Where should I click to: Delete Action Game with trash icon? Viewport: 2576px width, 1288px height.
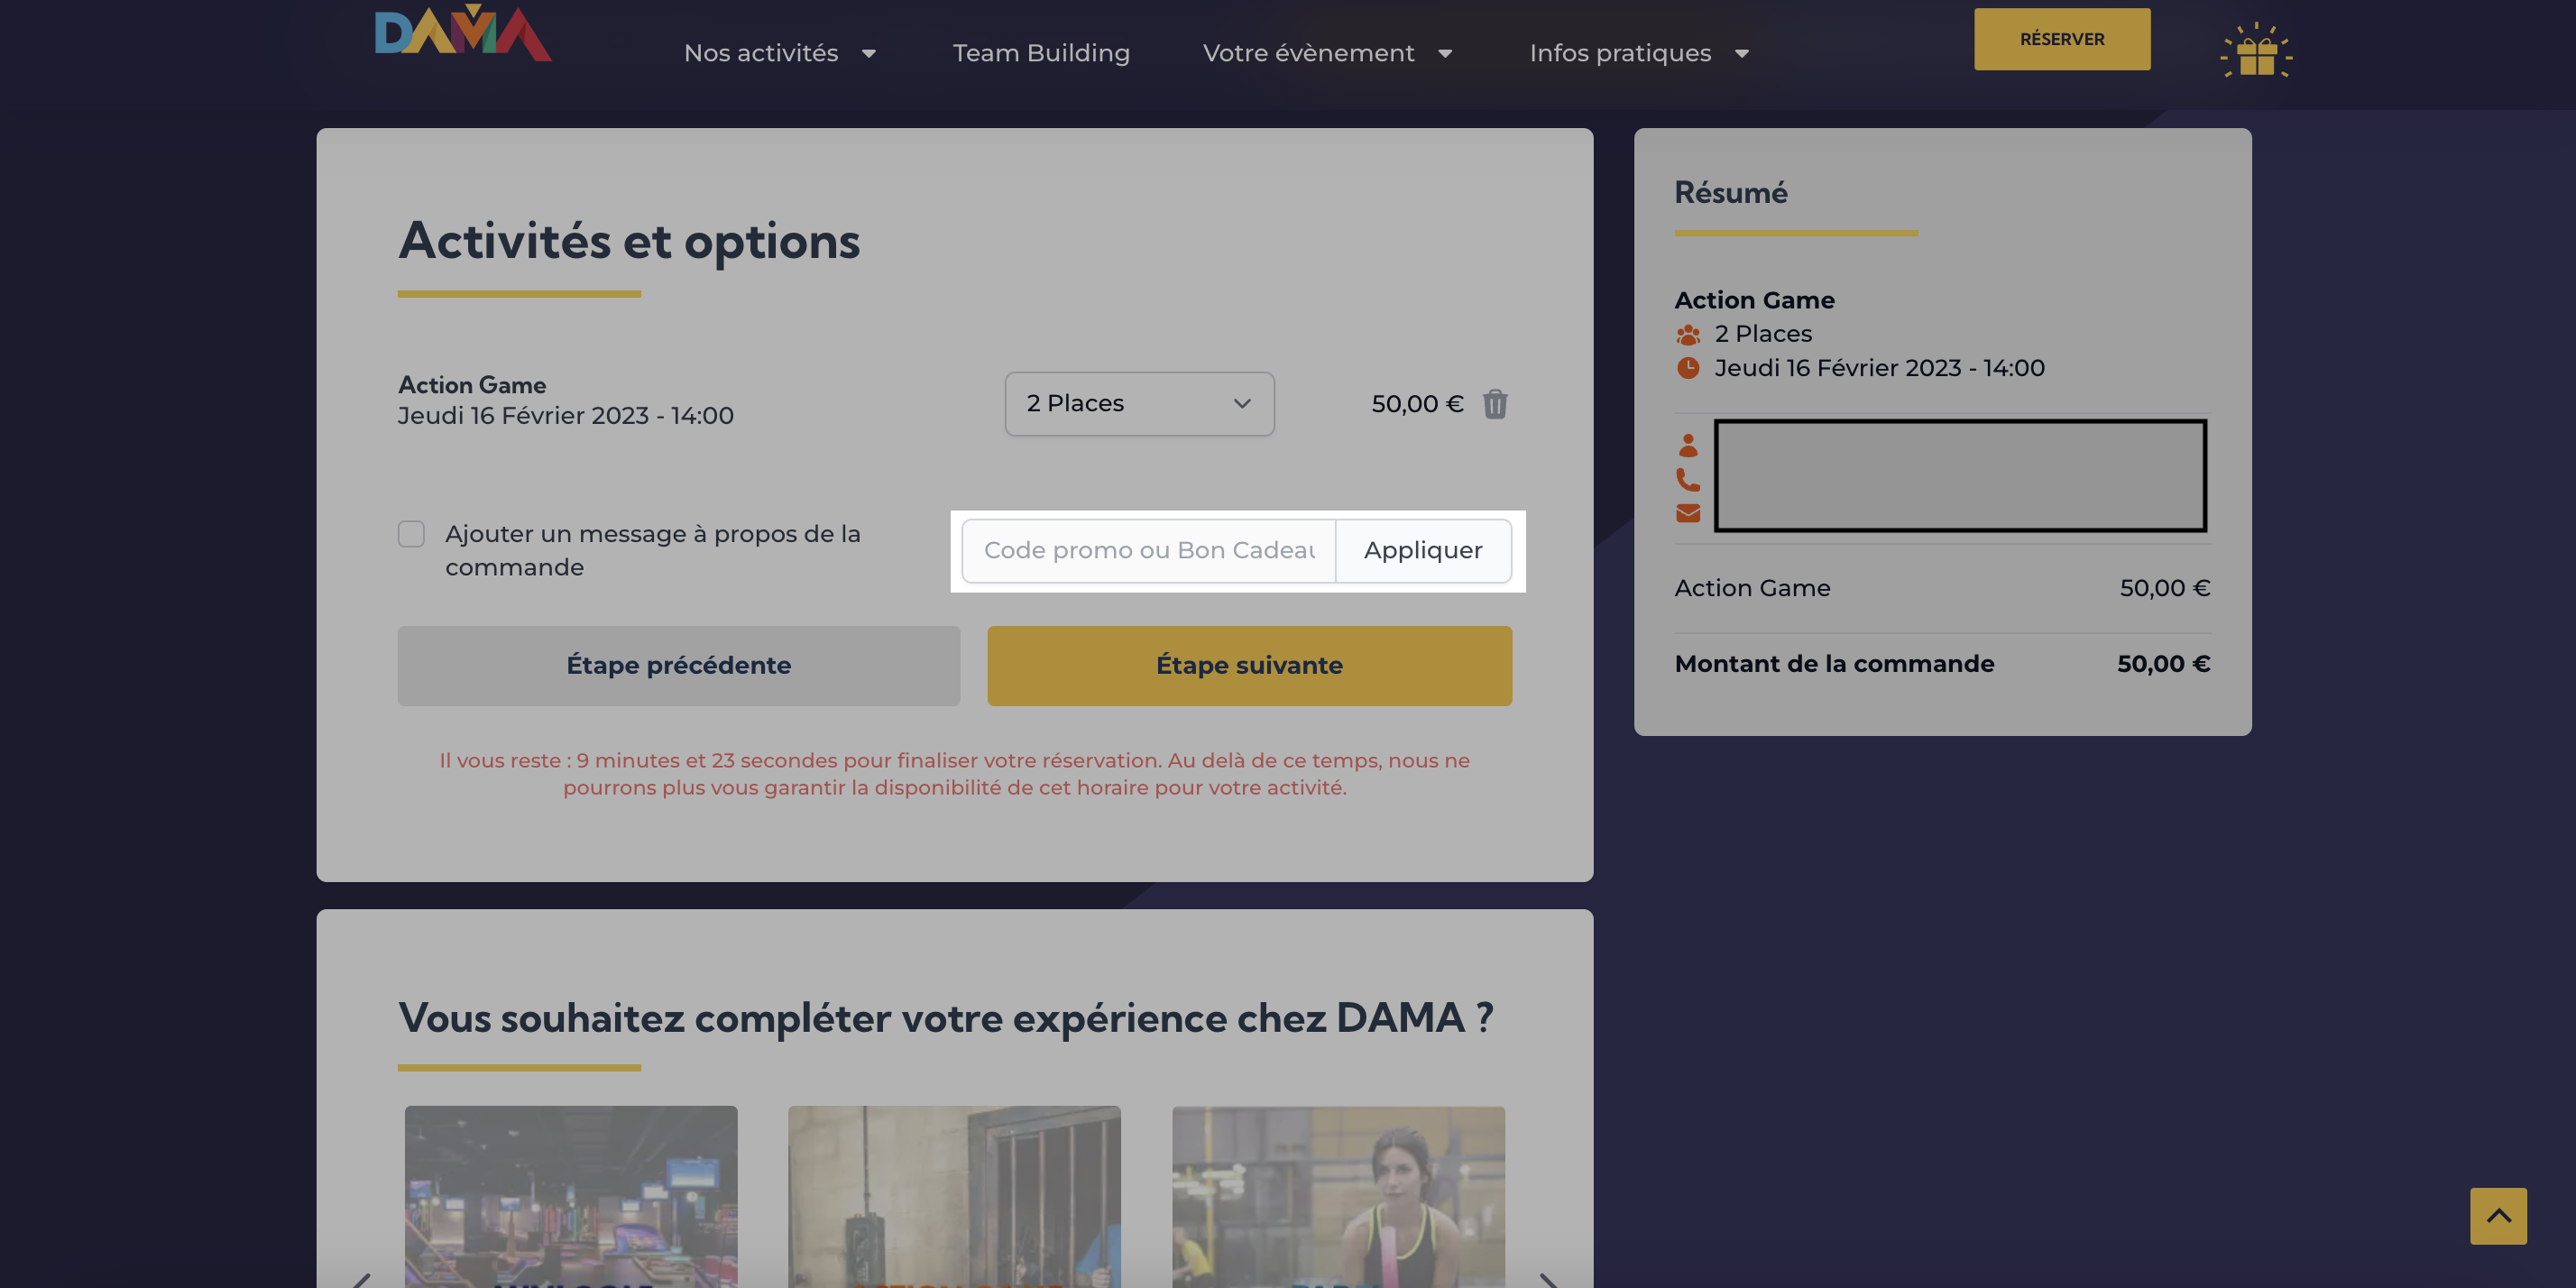1495,404
